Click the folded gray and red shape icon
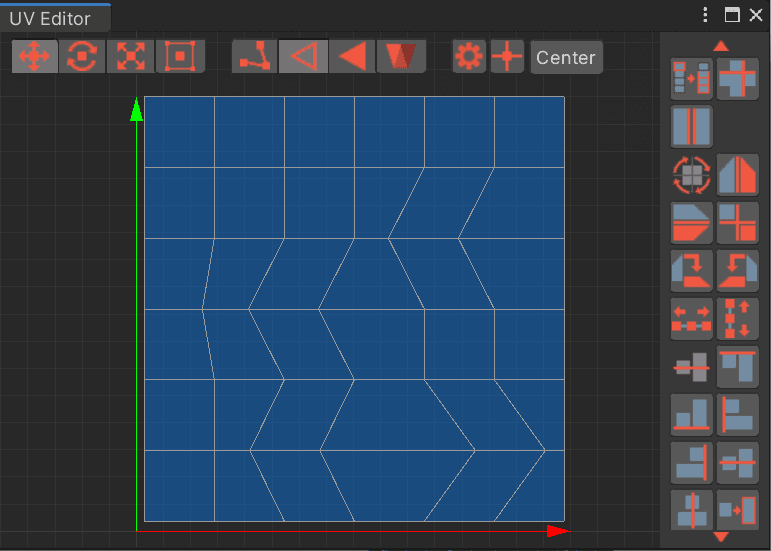771x551 pixels. [x=737, y=174]
